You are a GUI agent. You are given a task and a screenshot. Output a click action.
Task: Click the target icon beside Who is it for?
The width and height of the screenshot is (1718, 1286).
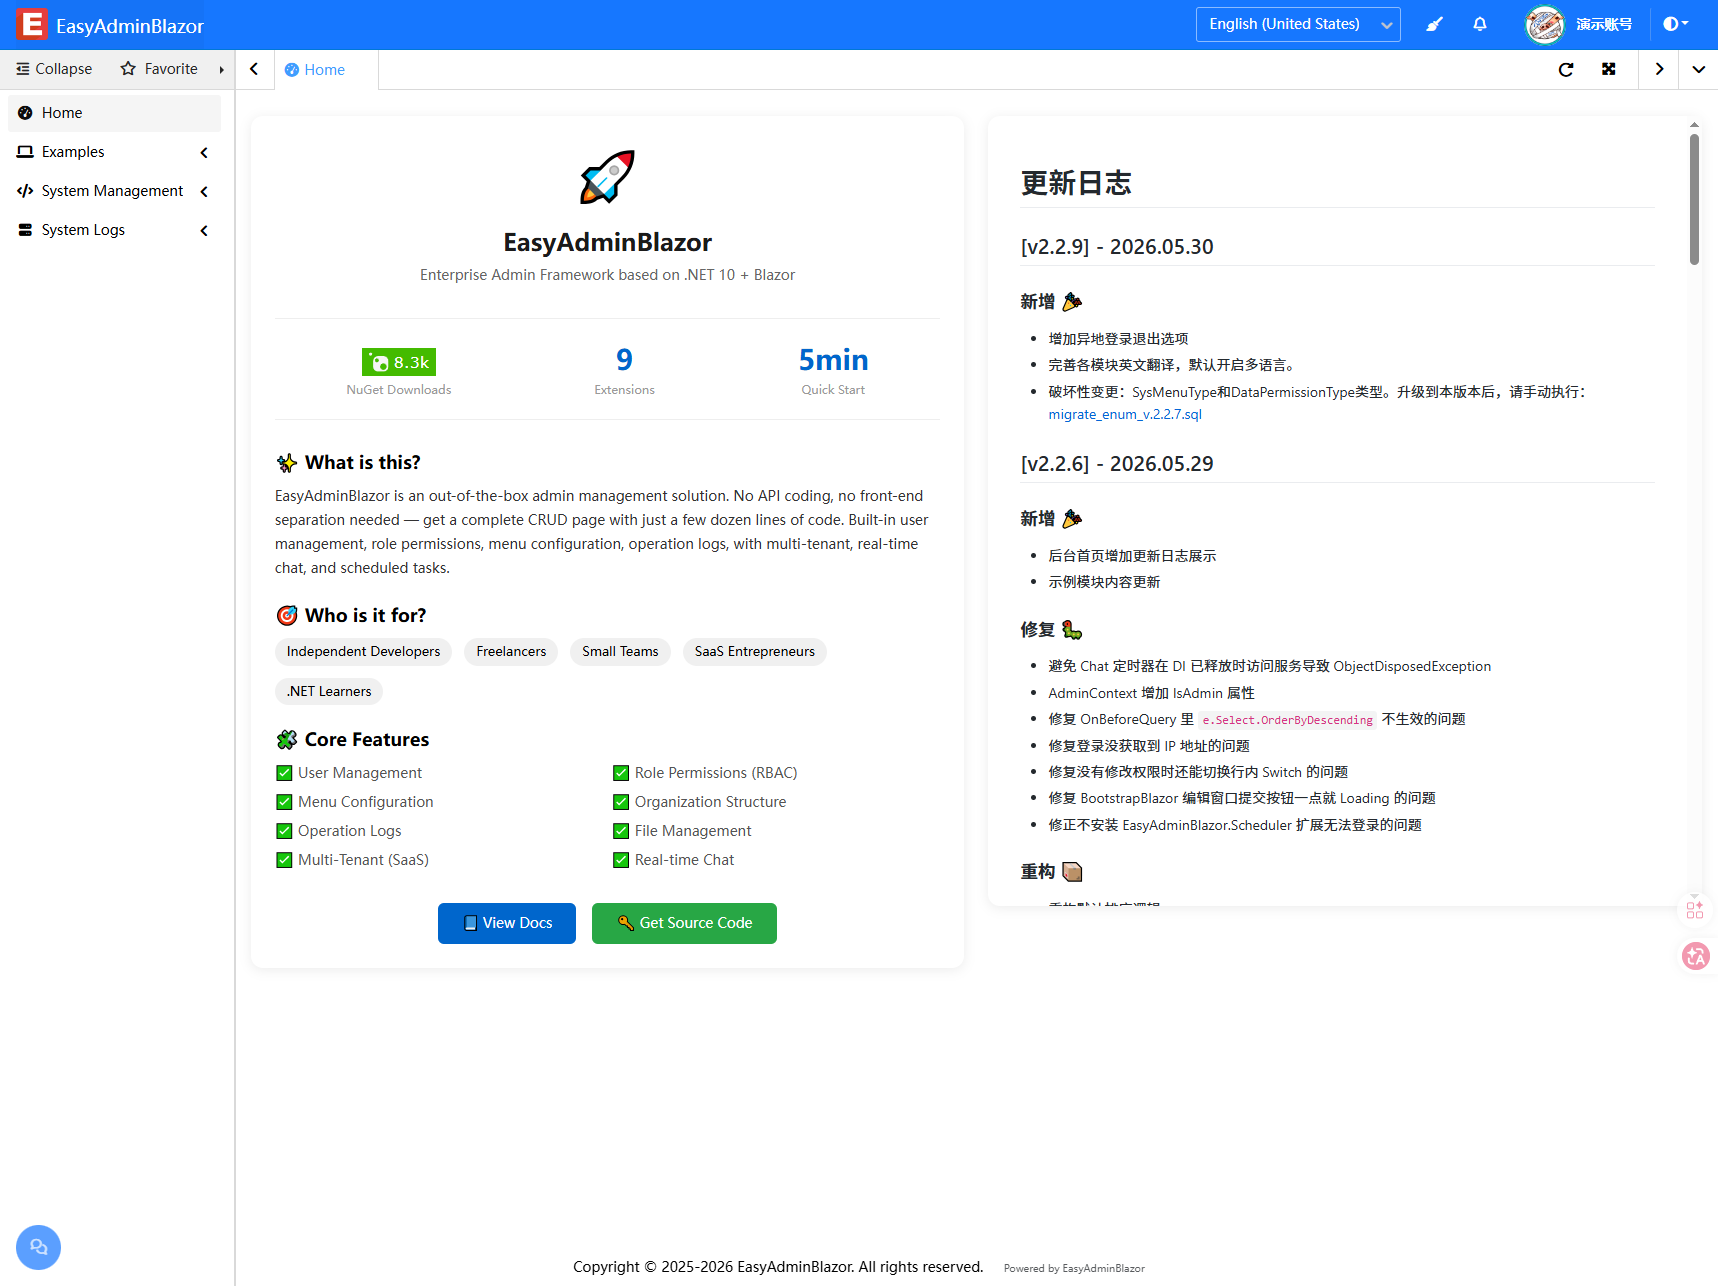point(287,616)
